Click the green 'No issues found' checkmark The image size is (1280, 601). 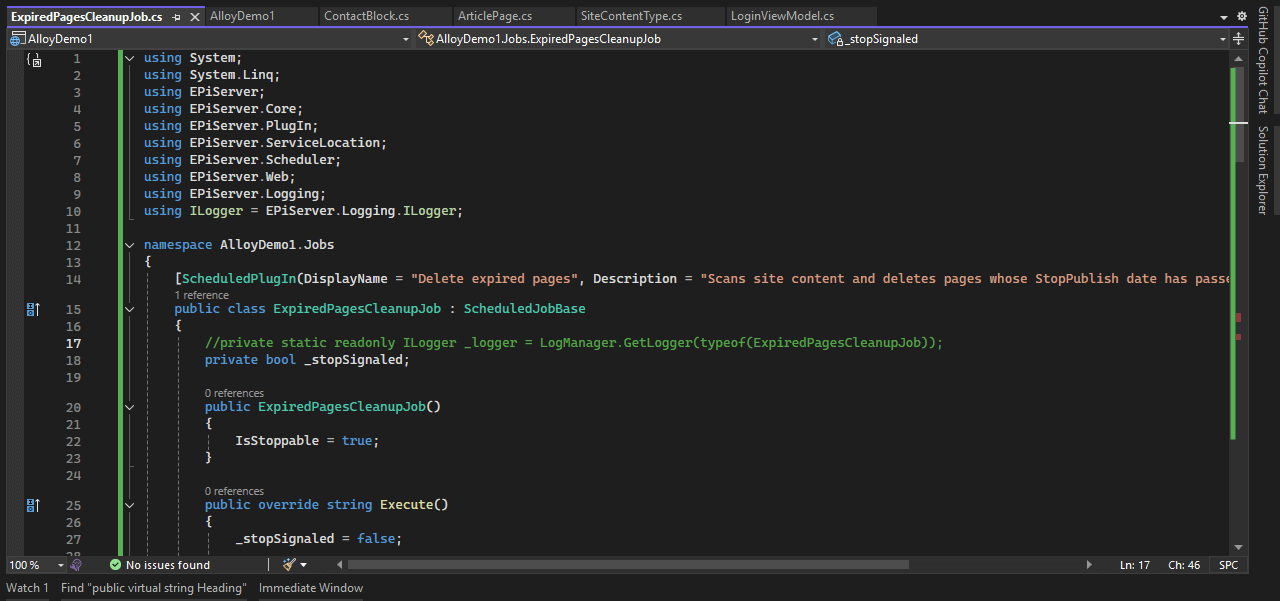click(113, 564)
